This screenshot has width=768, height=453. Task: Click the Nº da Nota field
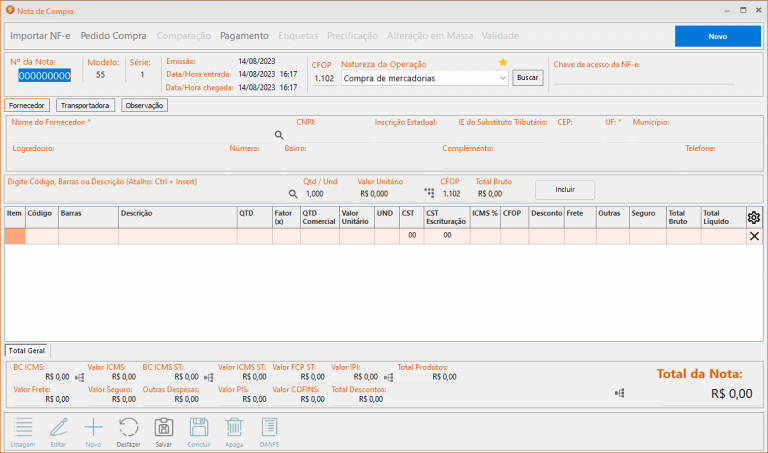click(45, 76)
